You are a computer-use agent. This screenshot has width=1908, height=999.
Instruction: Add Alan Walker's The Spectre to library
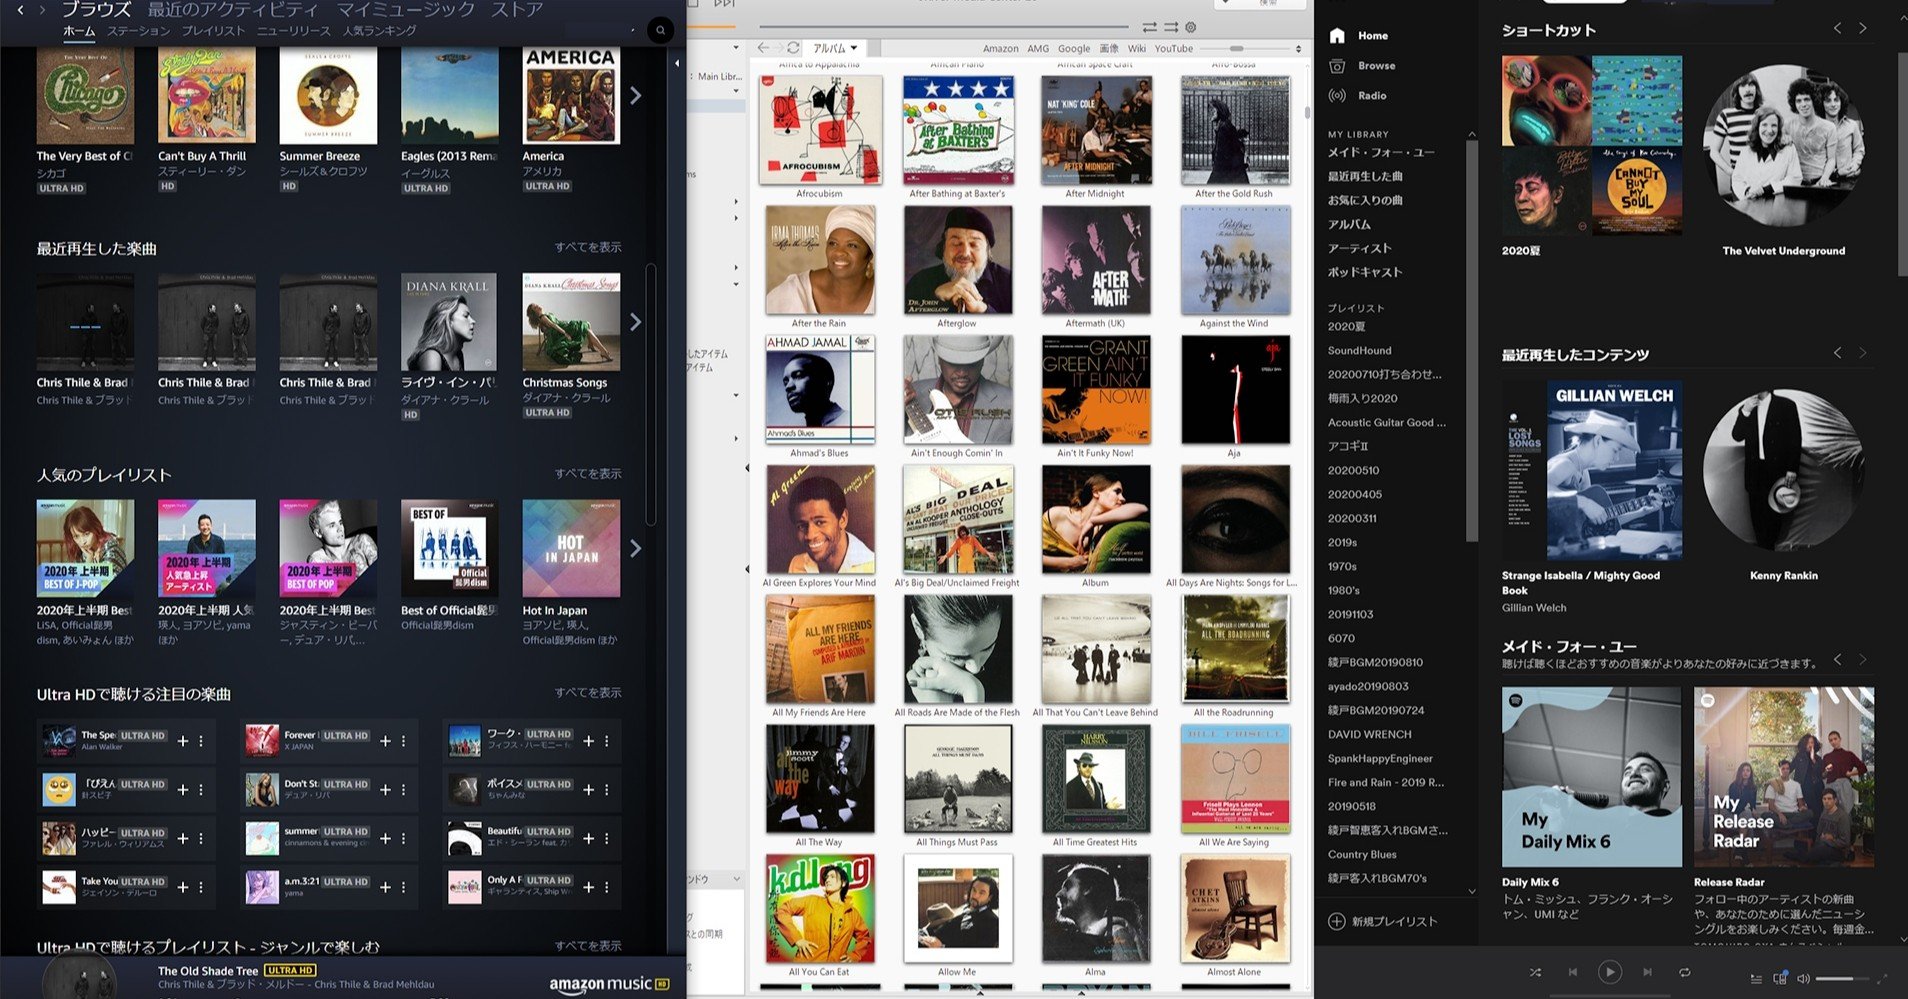(x=183, y=741)
